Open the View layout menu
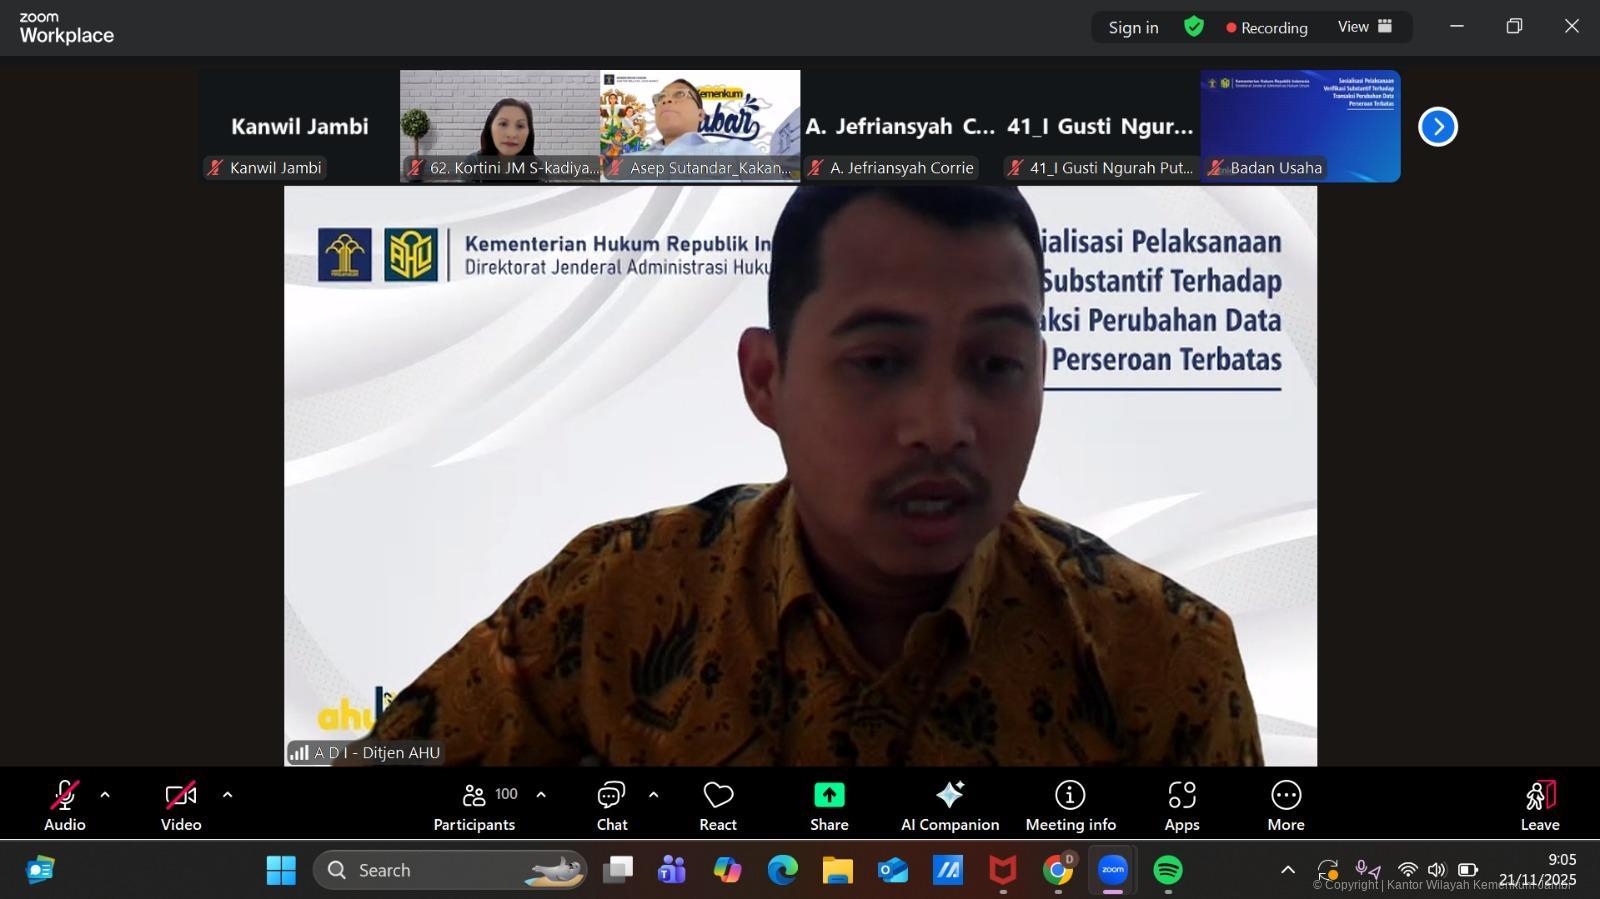This screenshot has width=1600, height=899. pos(1365,27)
